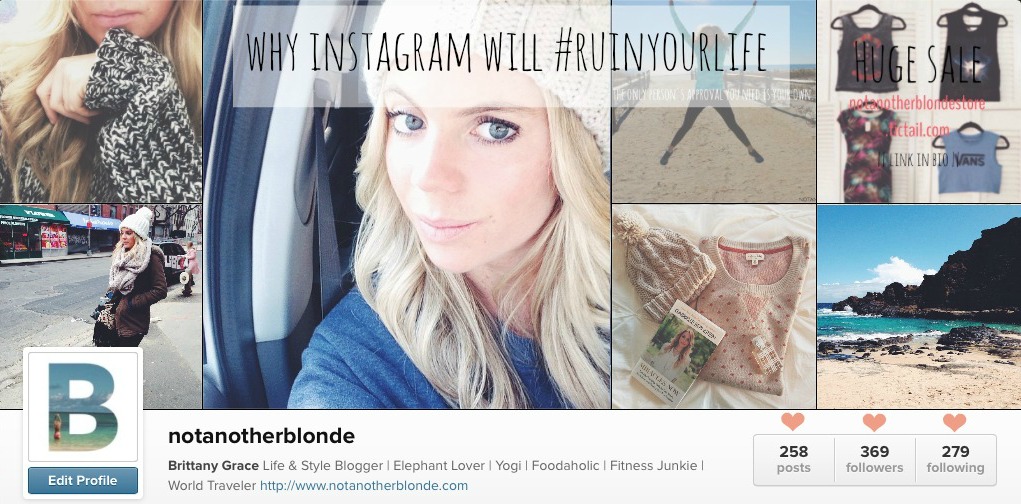Open the notanotherblonde.com website link
Viewport: 1021px width, 504px height.
tap(364, 485)
